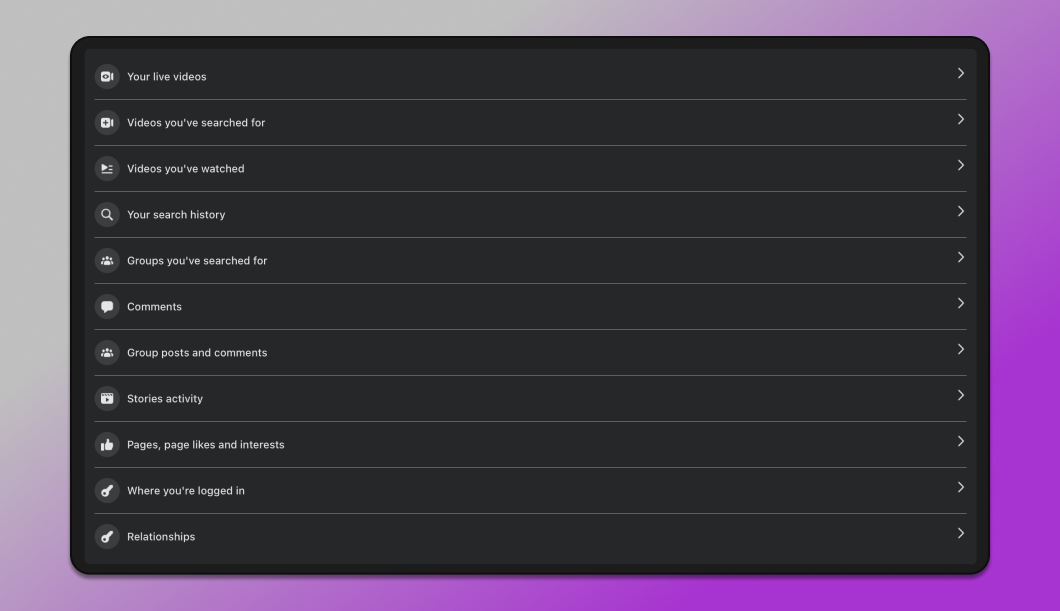Expand Pages, page likes and interests chevron
The height and width of the screenshot is (611, 1060).
(961, 441)
